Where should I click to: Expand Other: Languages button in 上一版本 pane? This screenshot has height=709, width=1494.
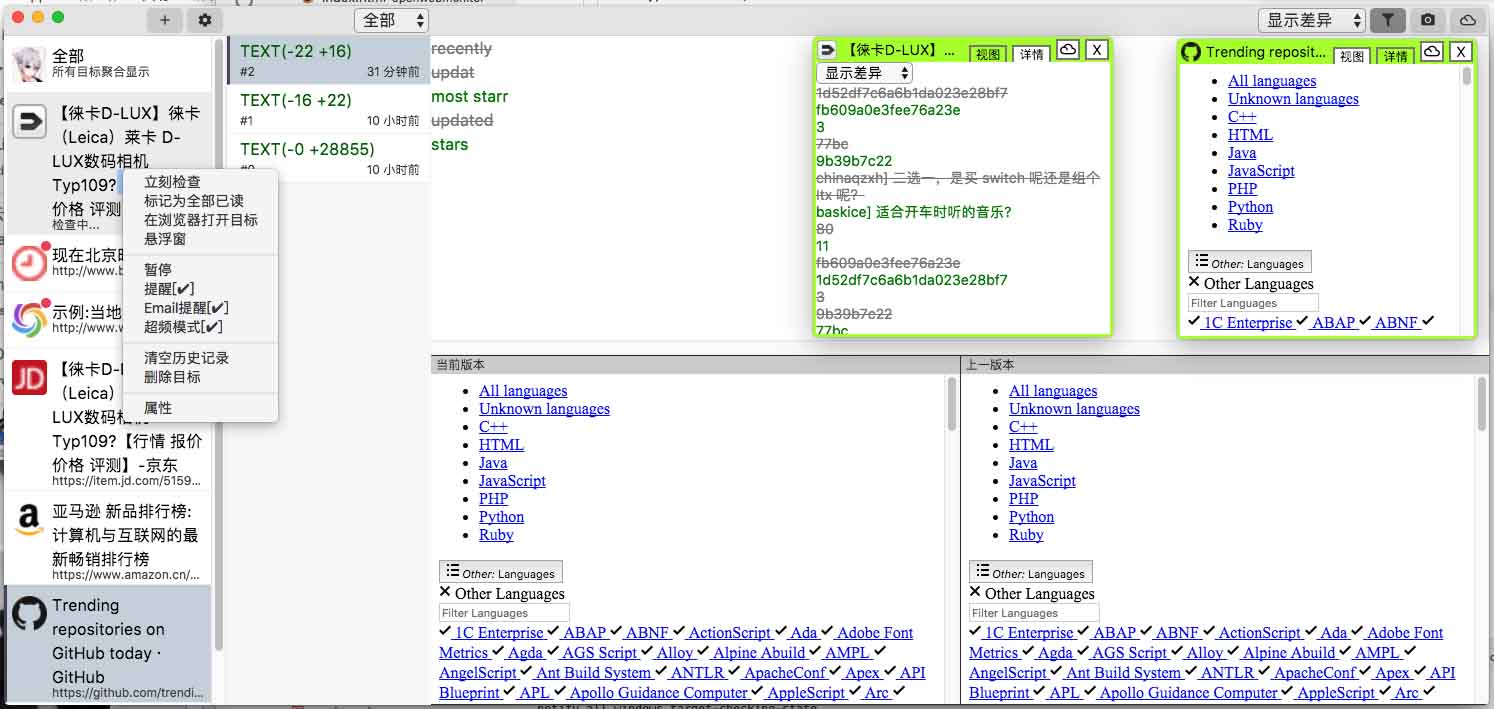point(1031,571)
